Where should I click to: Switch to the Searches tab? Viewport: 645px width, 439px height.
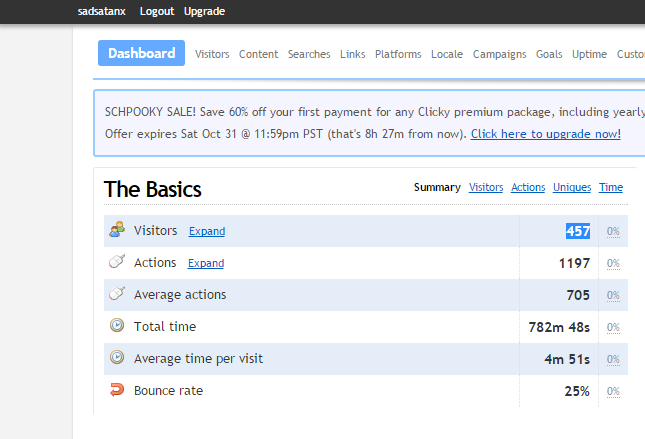[309, 54]
